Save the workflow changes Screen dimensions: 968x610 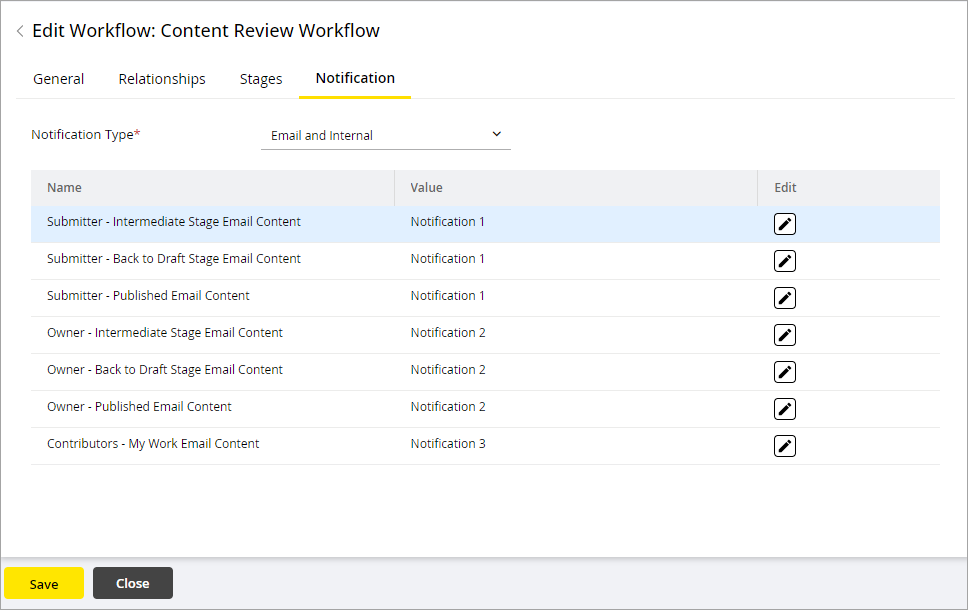click(x=44, y=583)
